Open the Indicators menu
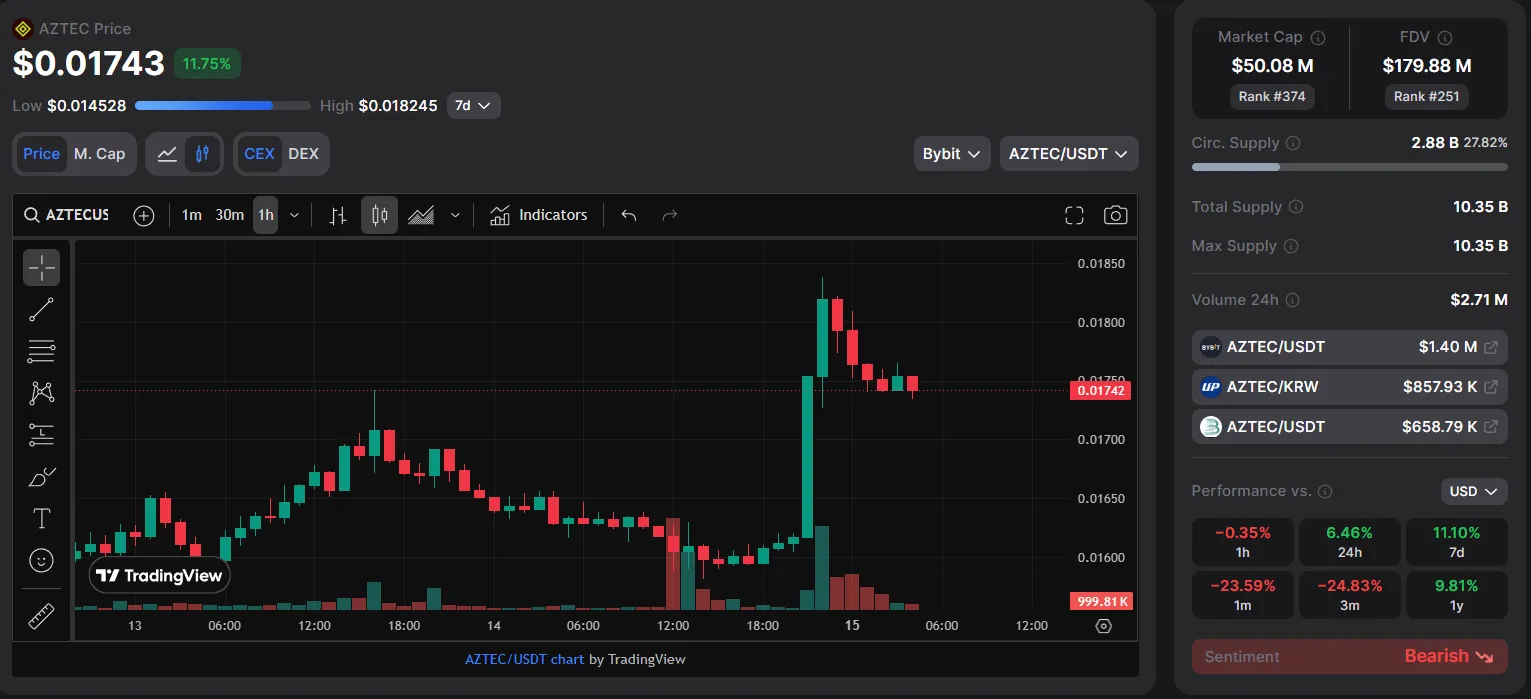 pos(538,215)
